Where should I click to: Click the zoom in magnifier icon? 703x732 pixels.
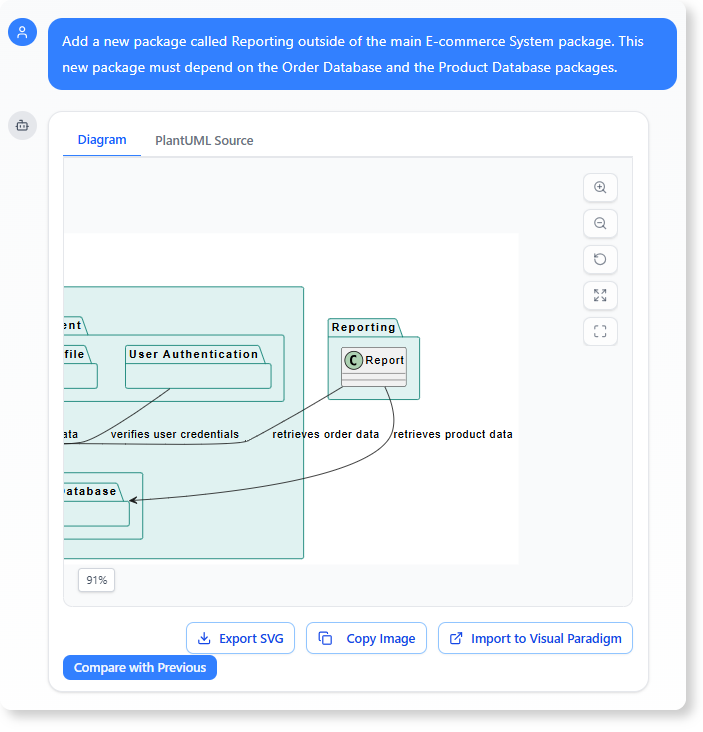600,188
